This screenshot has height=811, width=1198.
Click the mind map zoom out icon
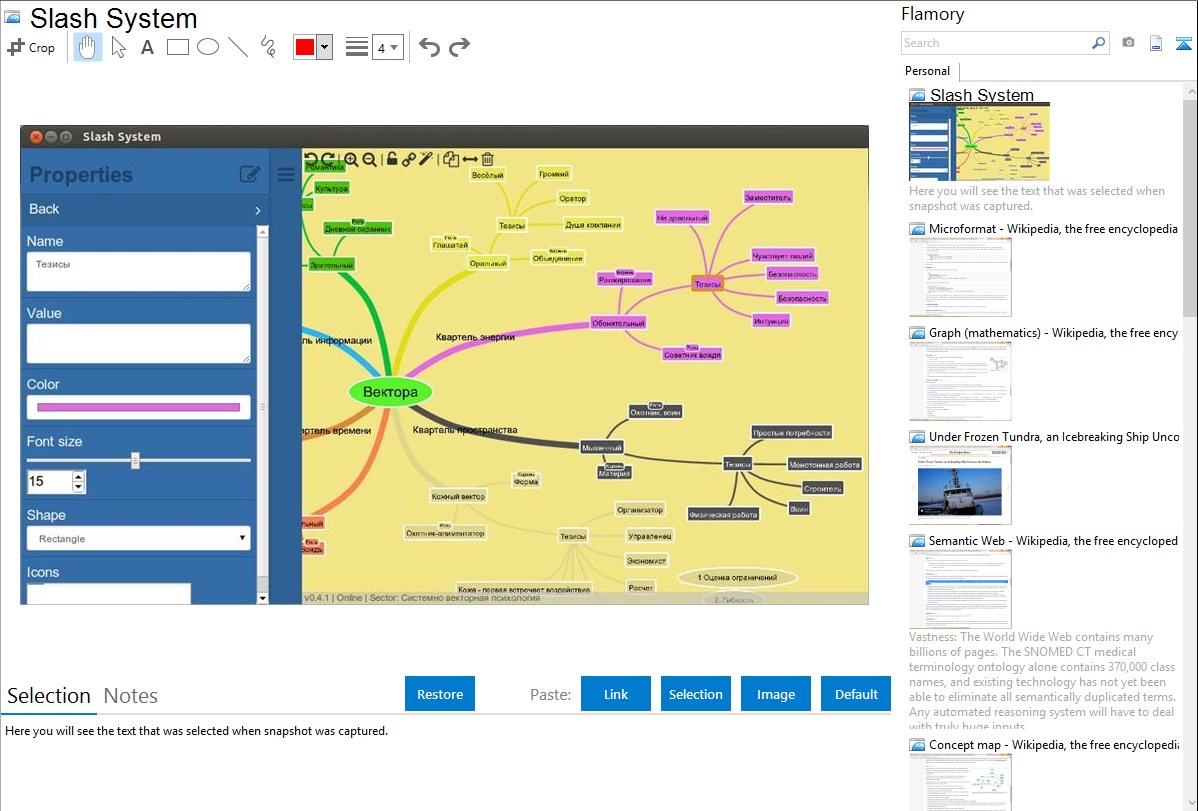coord(369,159)
